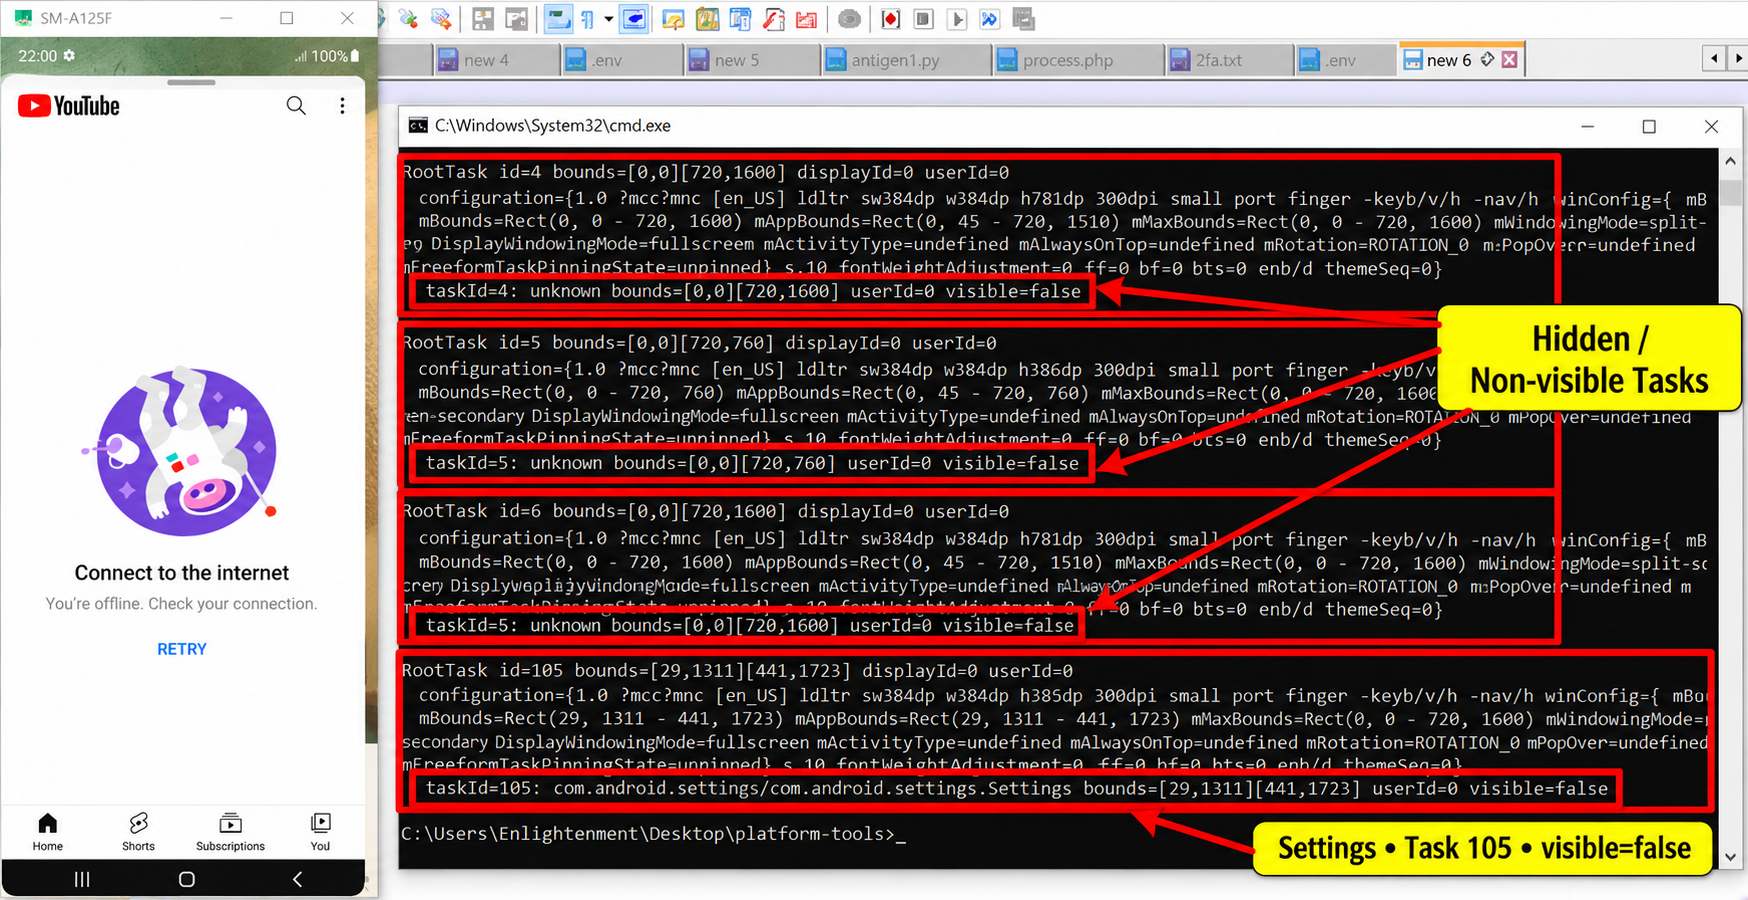Viewport: 1748px width, 900px height.
Task: Show the Document Map panel icon
Action: pyautogui.click(x=707, y=19)
